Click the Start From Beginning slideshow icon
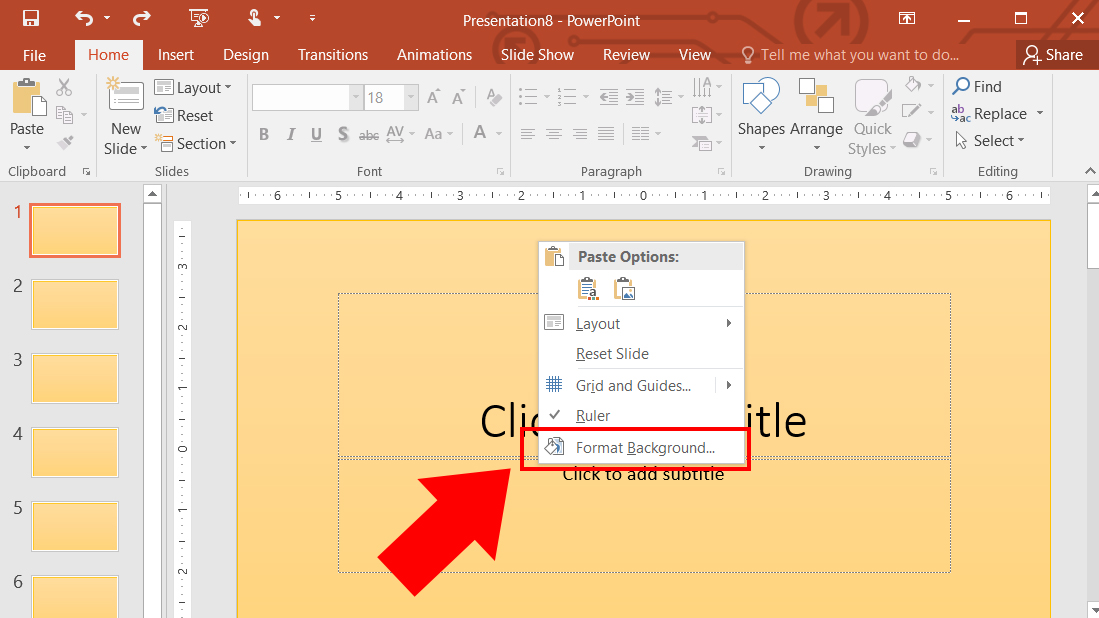Screen dimensions: 1099x618 pyautogui.click(x=199, y=19)
